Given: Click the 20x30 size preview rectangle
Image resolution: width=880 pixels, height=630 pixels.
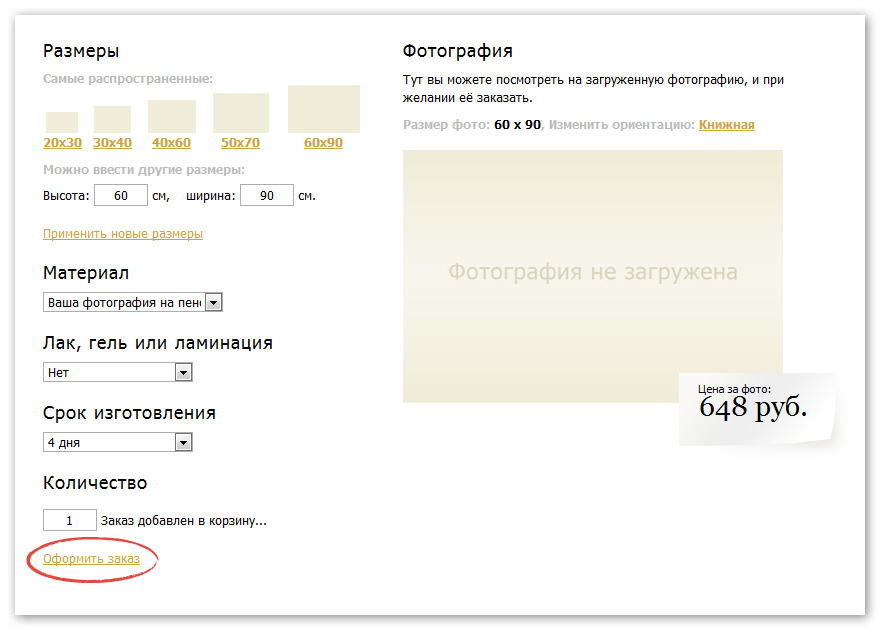Looking at the screenshot, I should pyautogui.click(x=62, y=122).
